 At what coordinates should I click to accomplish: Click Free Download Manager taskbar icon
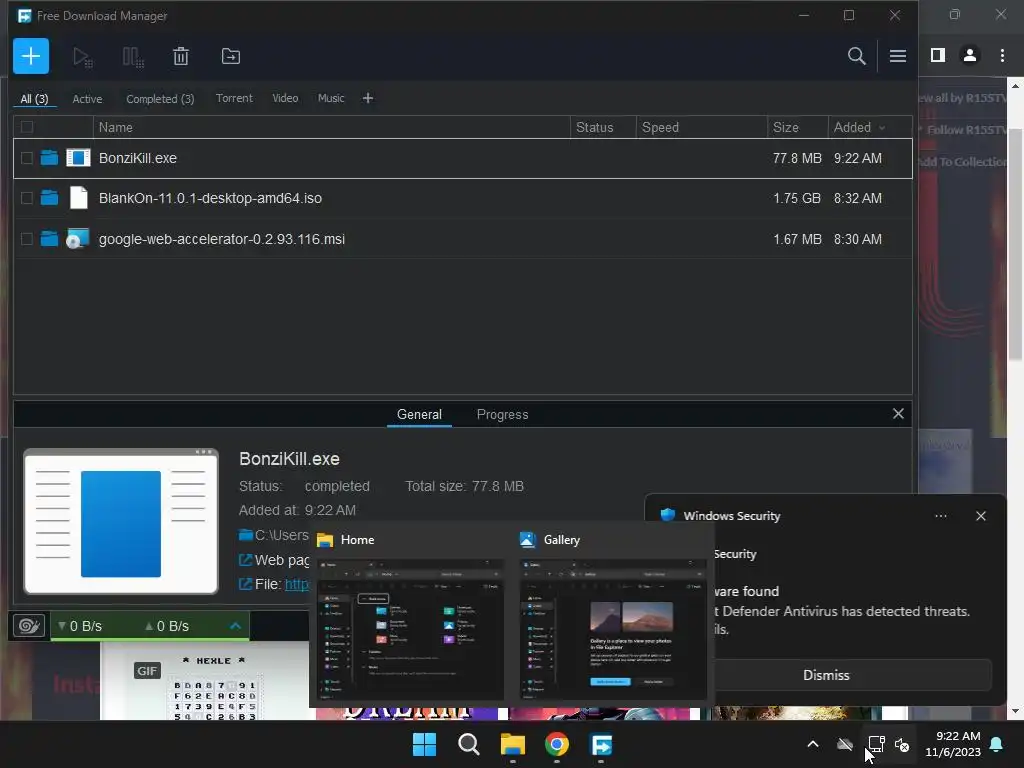coord(601,744)
